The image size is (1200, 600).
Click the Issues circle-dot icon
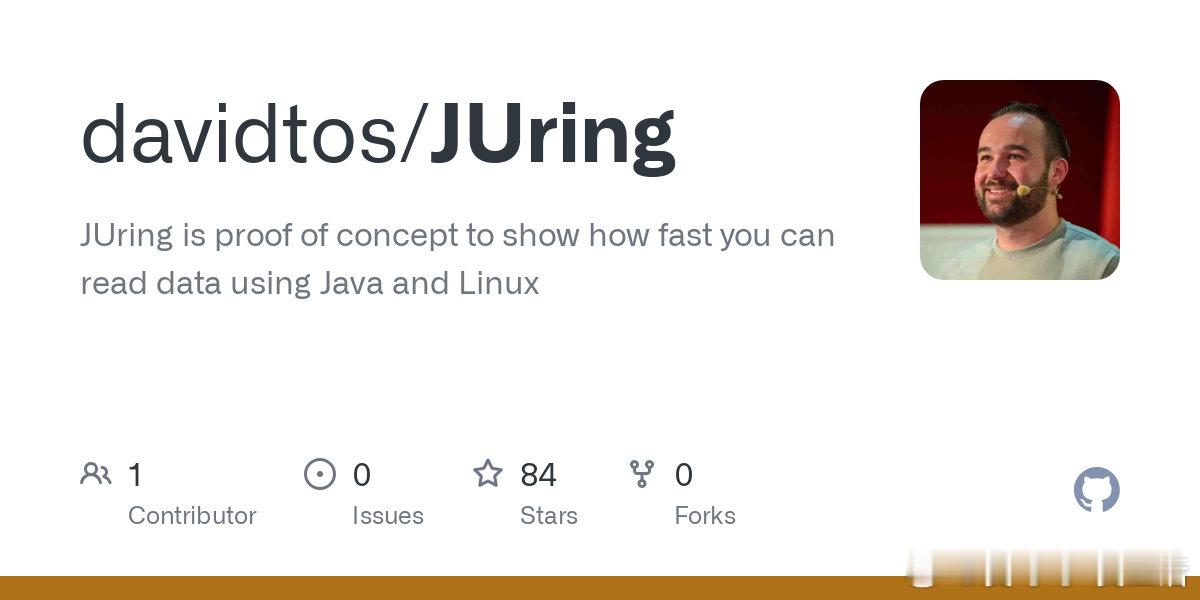click(320, 473)
